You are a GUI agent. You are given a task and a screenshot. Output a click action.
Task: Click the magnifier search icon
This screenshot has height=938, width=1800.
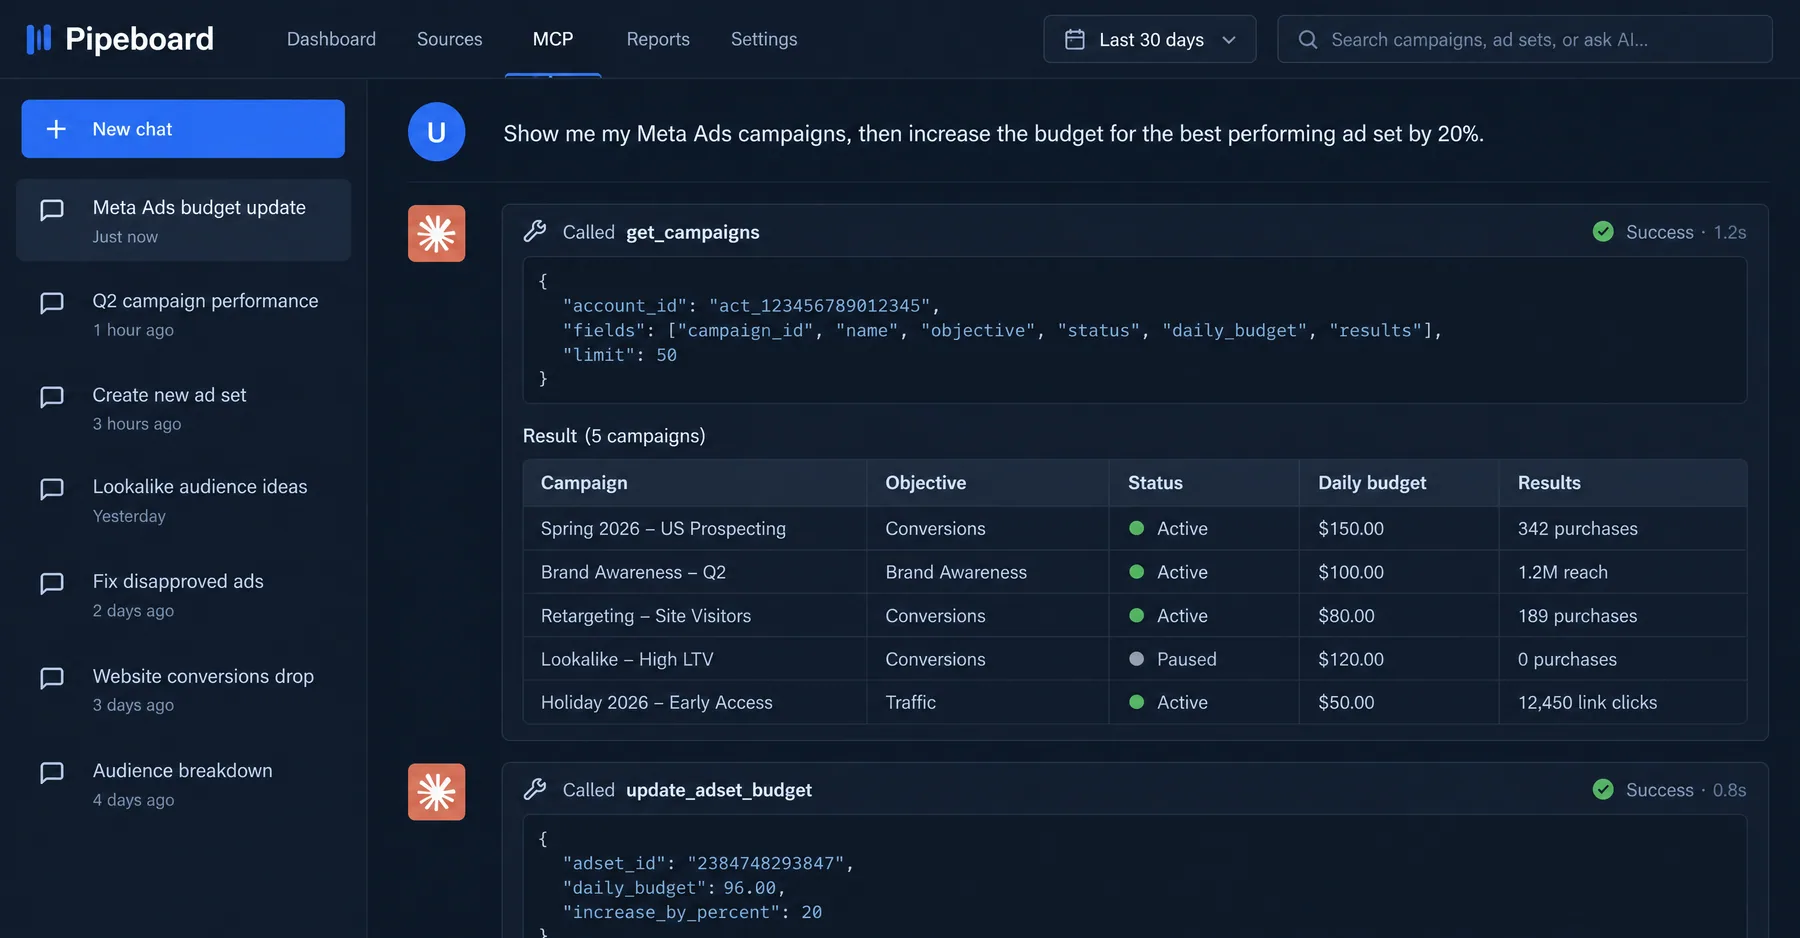pyautogui.click(x=1307, y=39)
